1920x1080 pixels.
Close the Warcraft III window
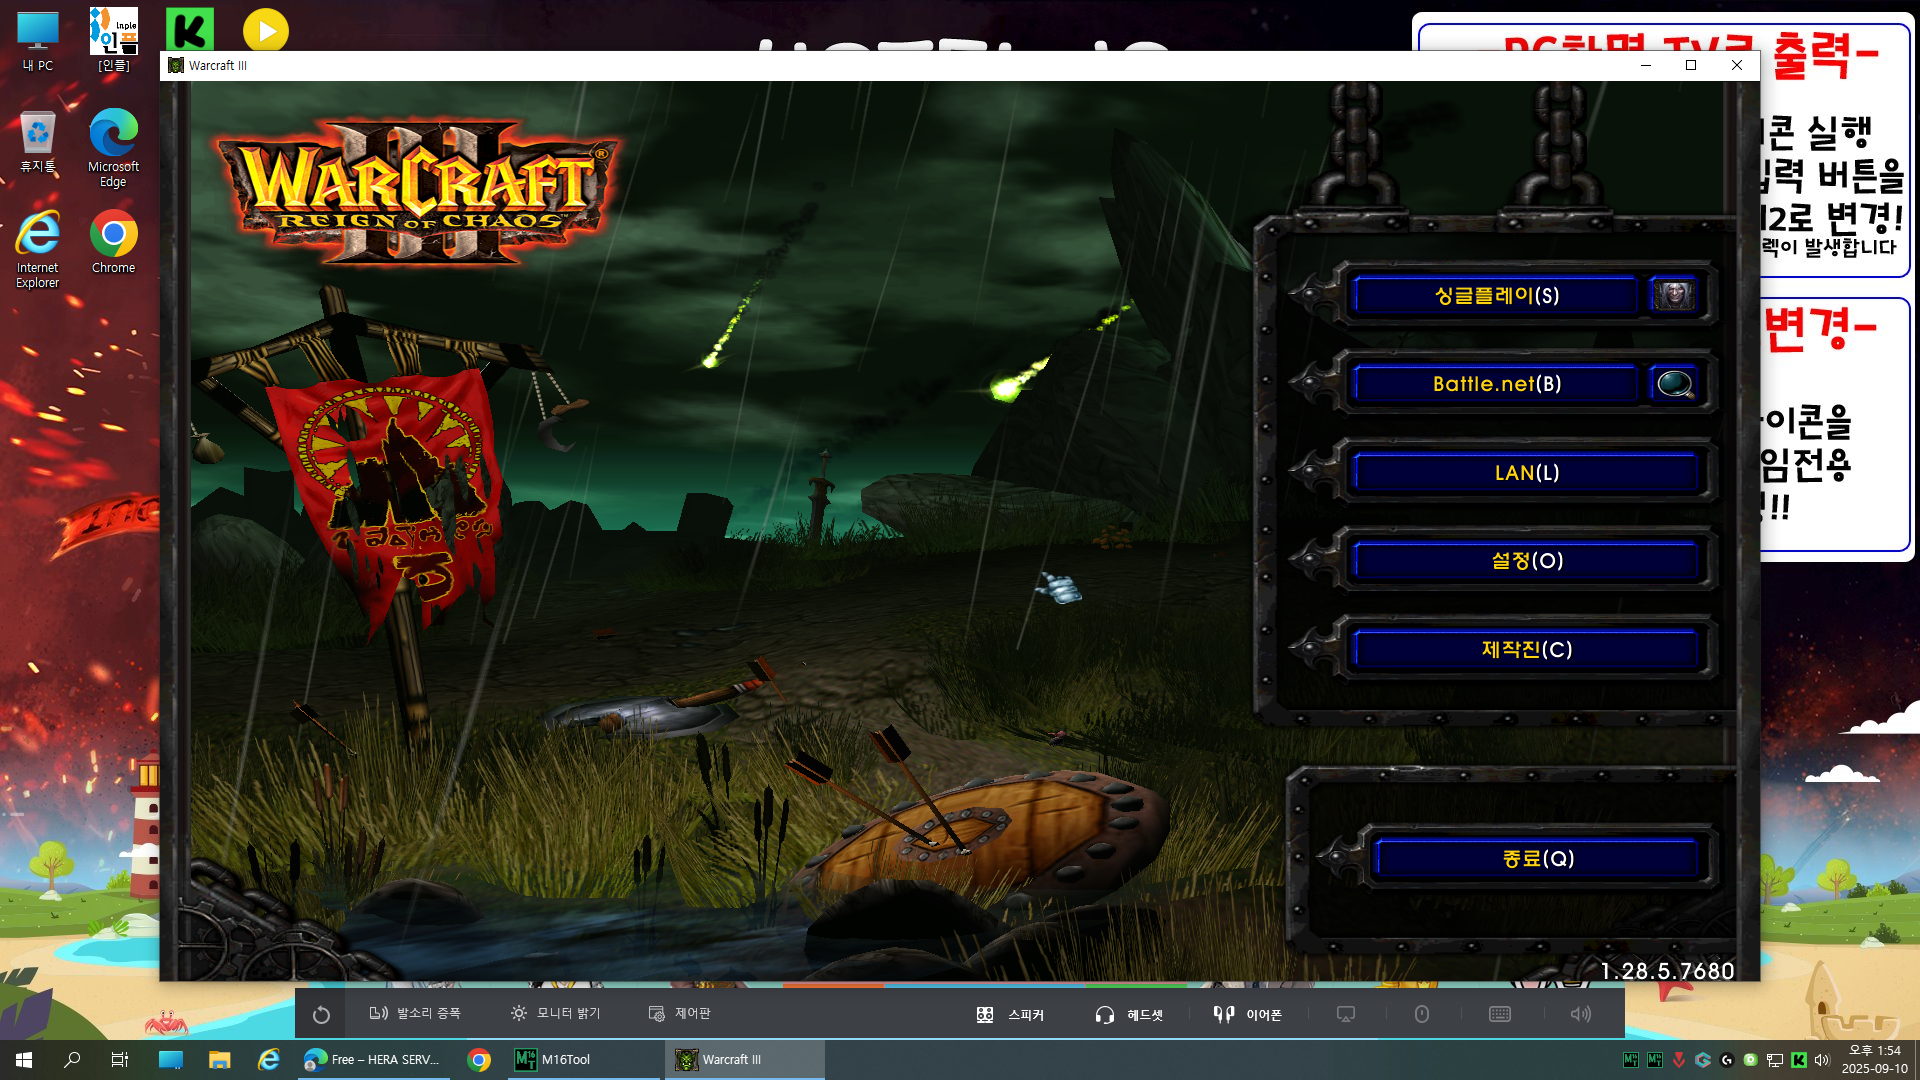[1737, 66]
